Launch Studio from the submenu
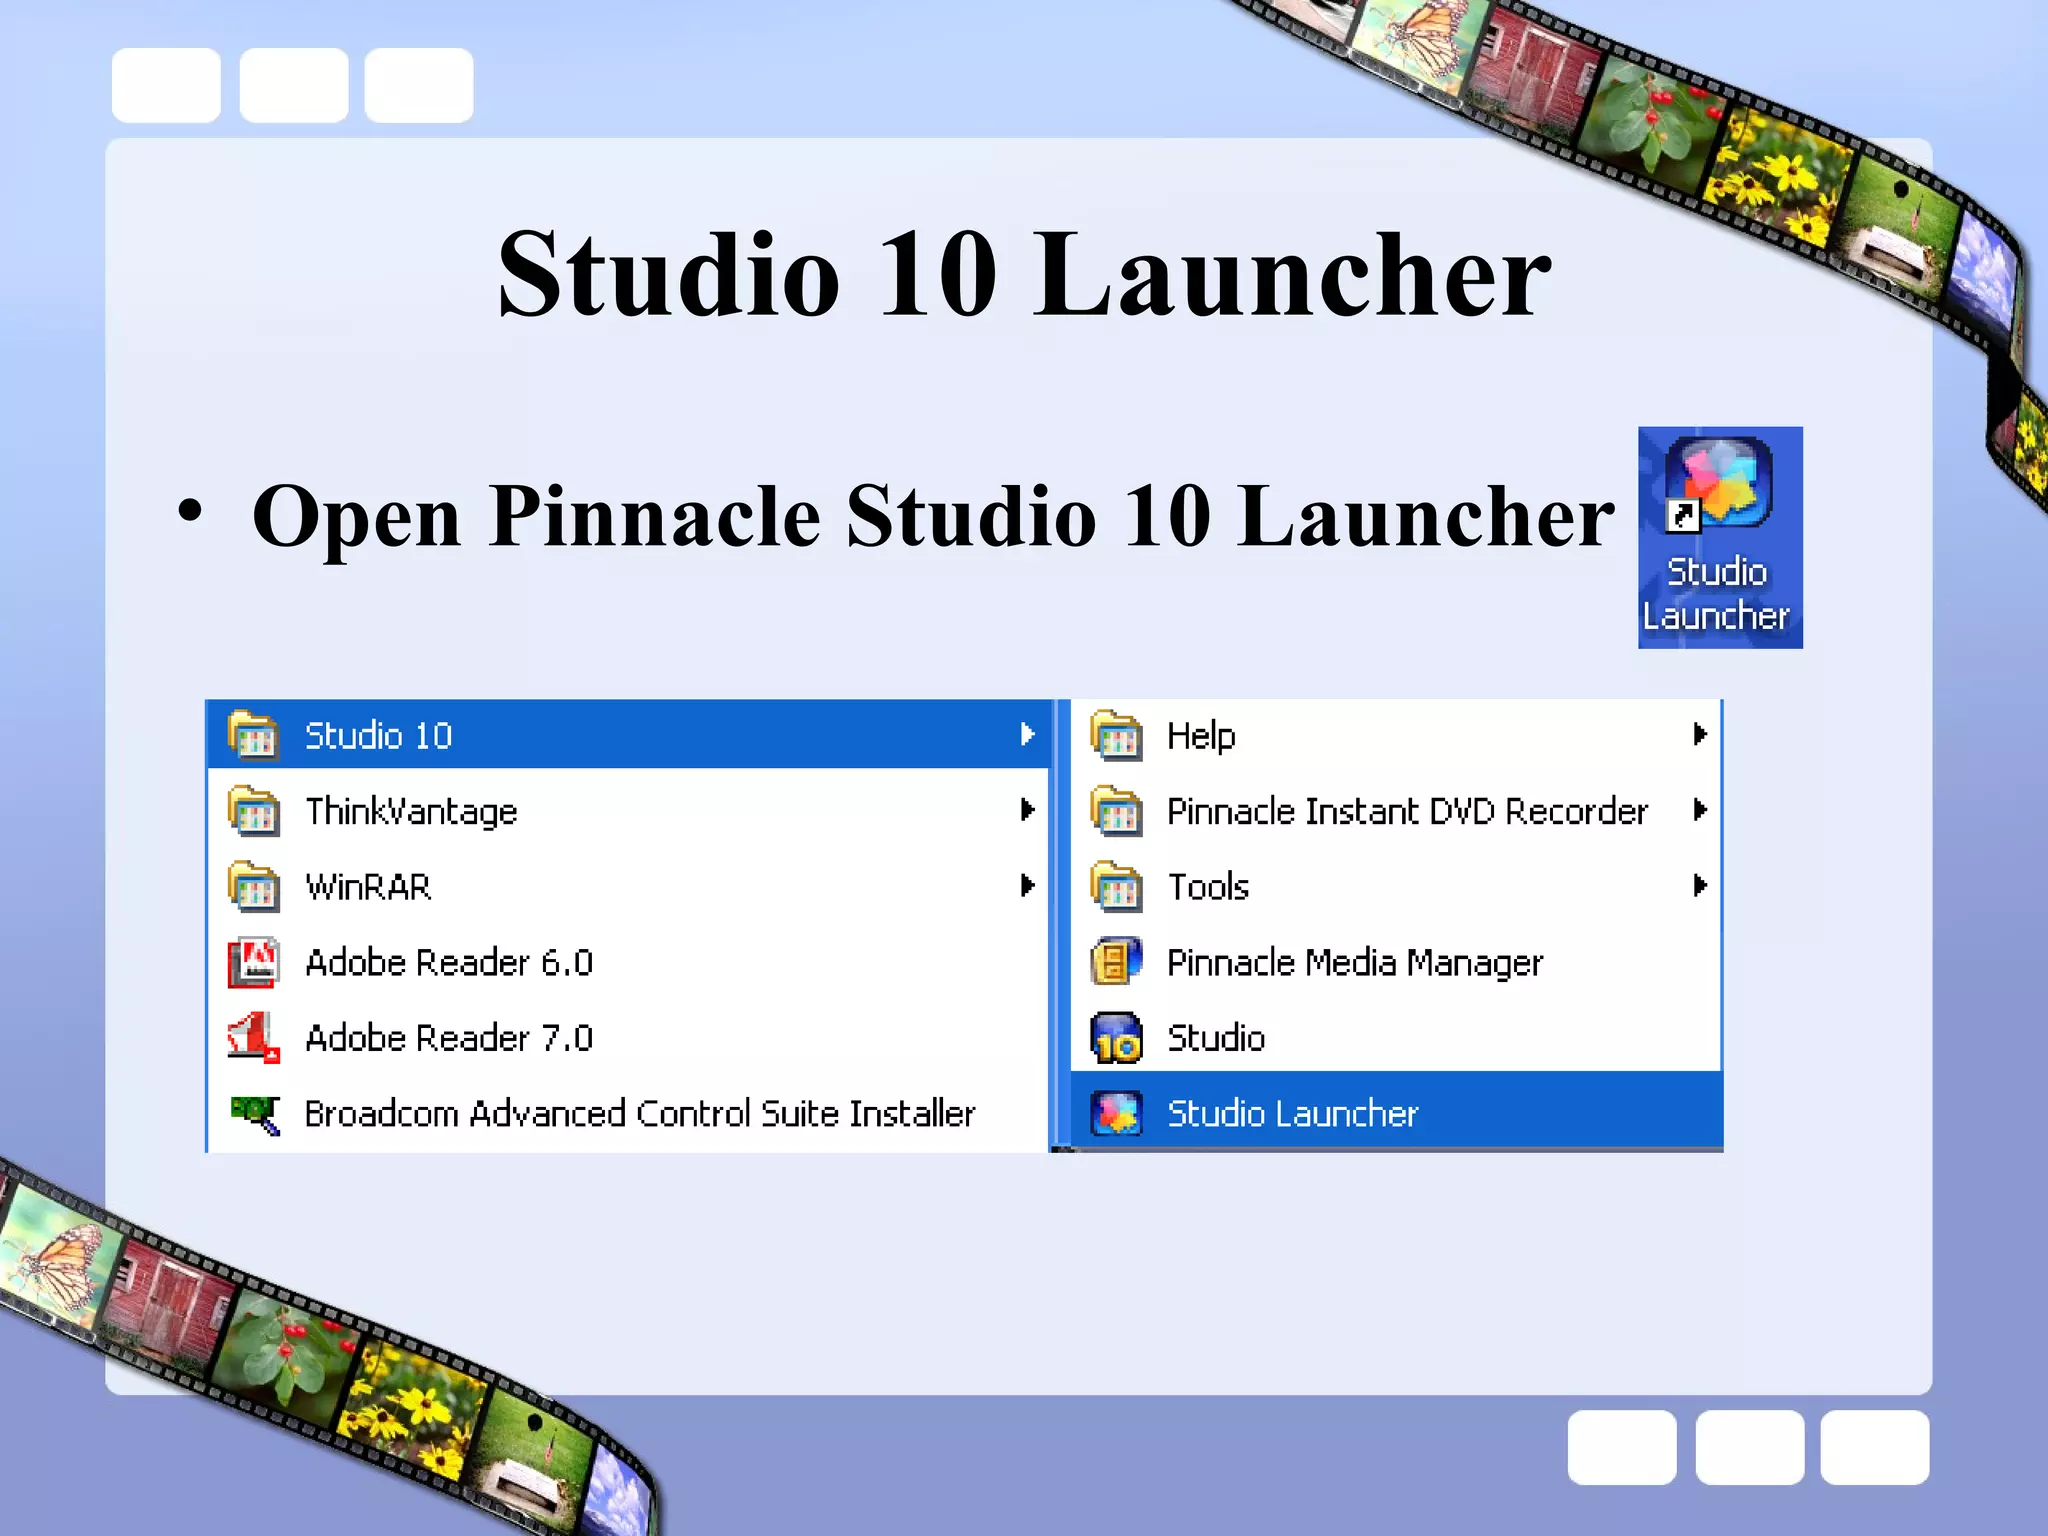This screenshot has height=1536, width=2048. tap(1396, 1038)
